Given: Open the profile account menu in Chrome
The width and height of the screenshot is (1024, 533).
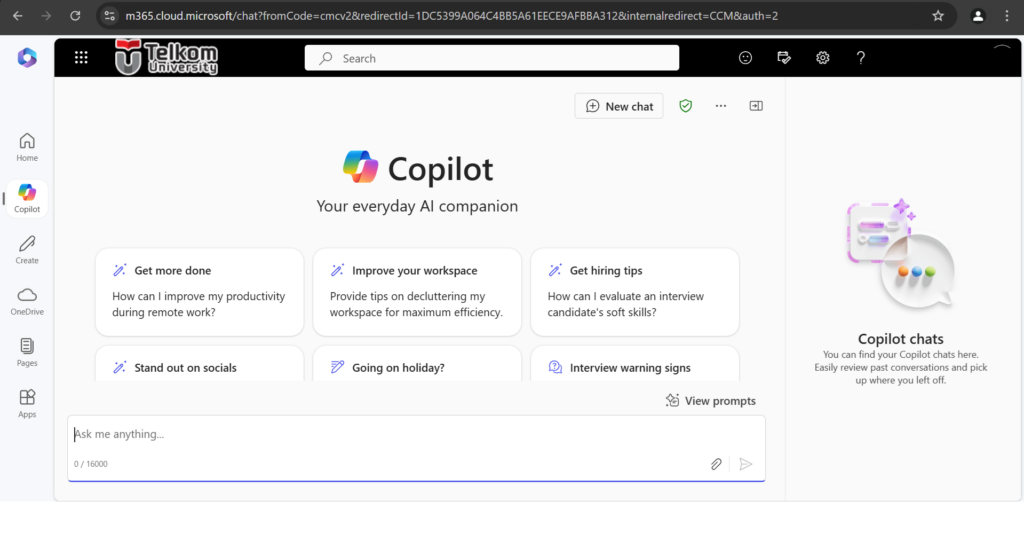Looking at the screenshot, I should [x=977, y=16].
